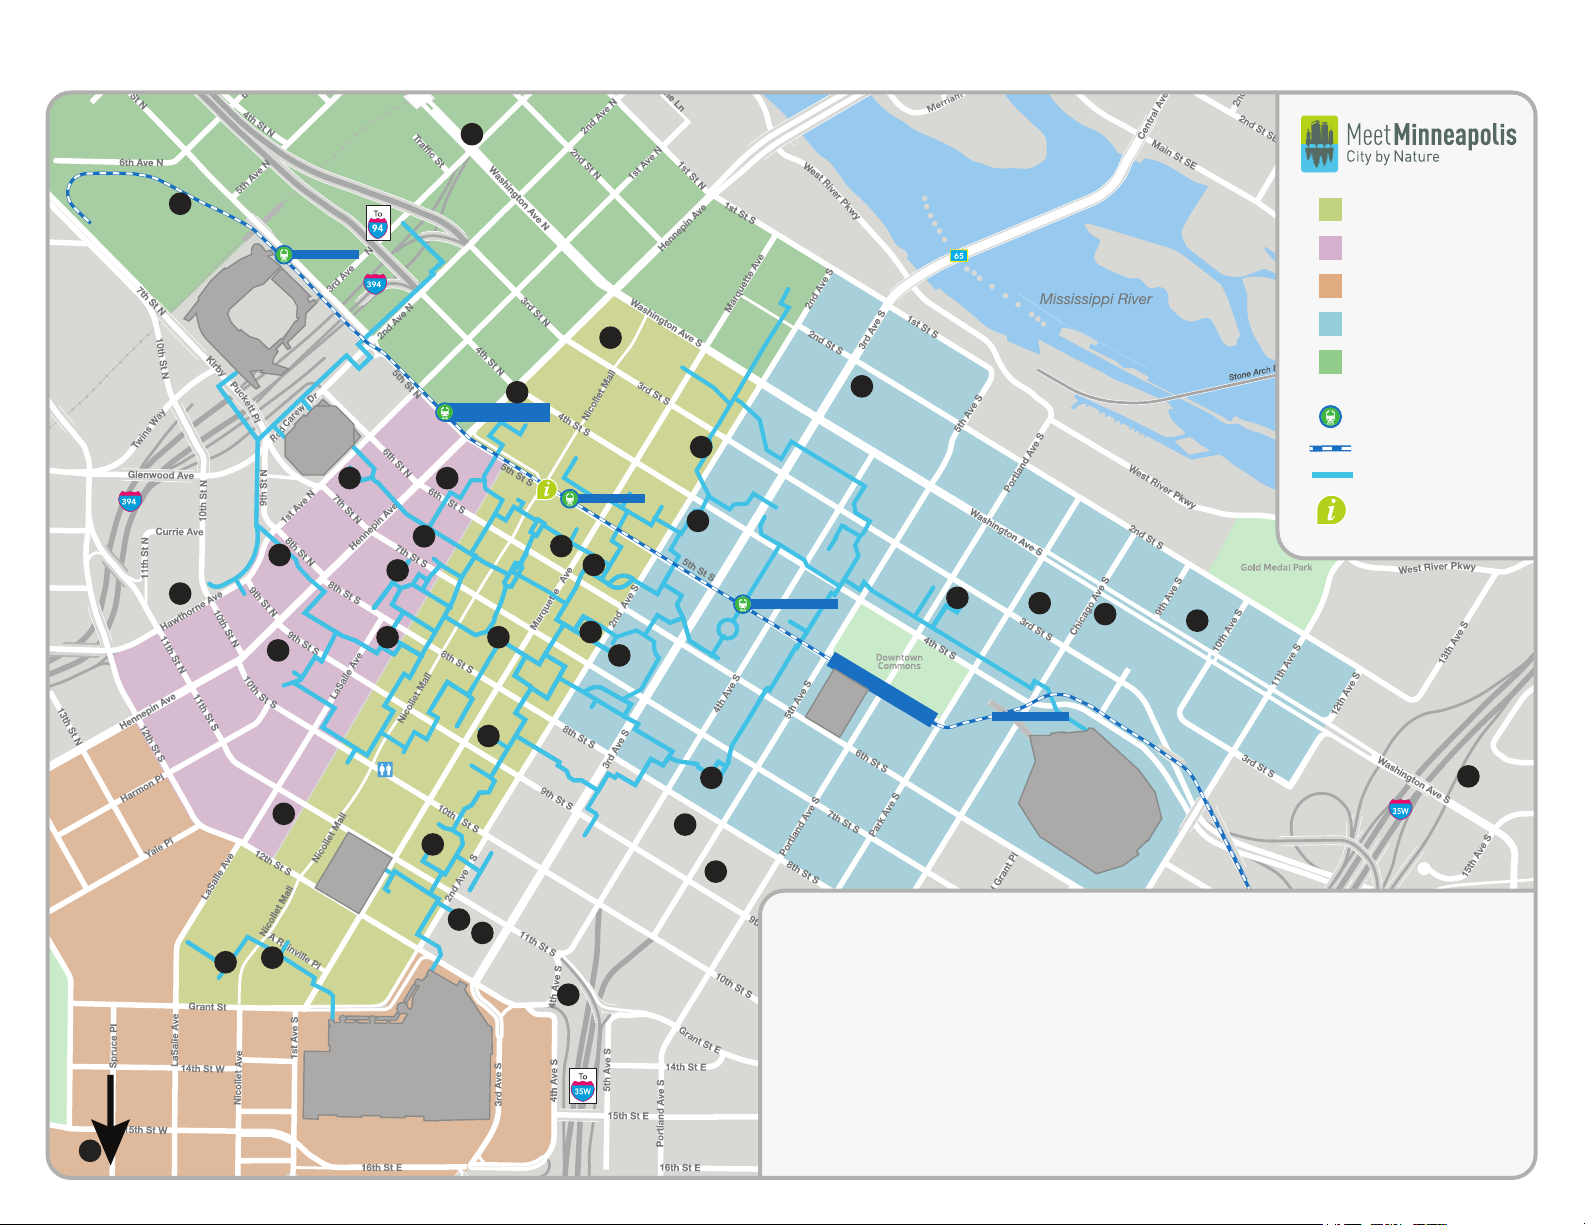Click the solid skyway line symbol in legend
Viewport: 1585px width, 1225px height.
pyautogui.click(x=1331, y=475)
